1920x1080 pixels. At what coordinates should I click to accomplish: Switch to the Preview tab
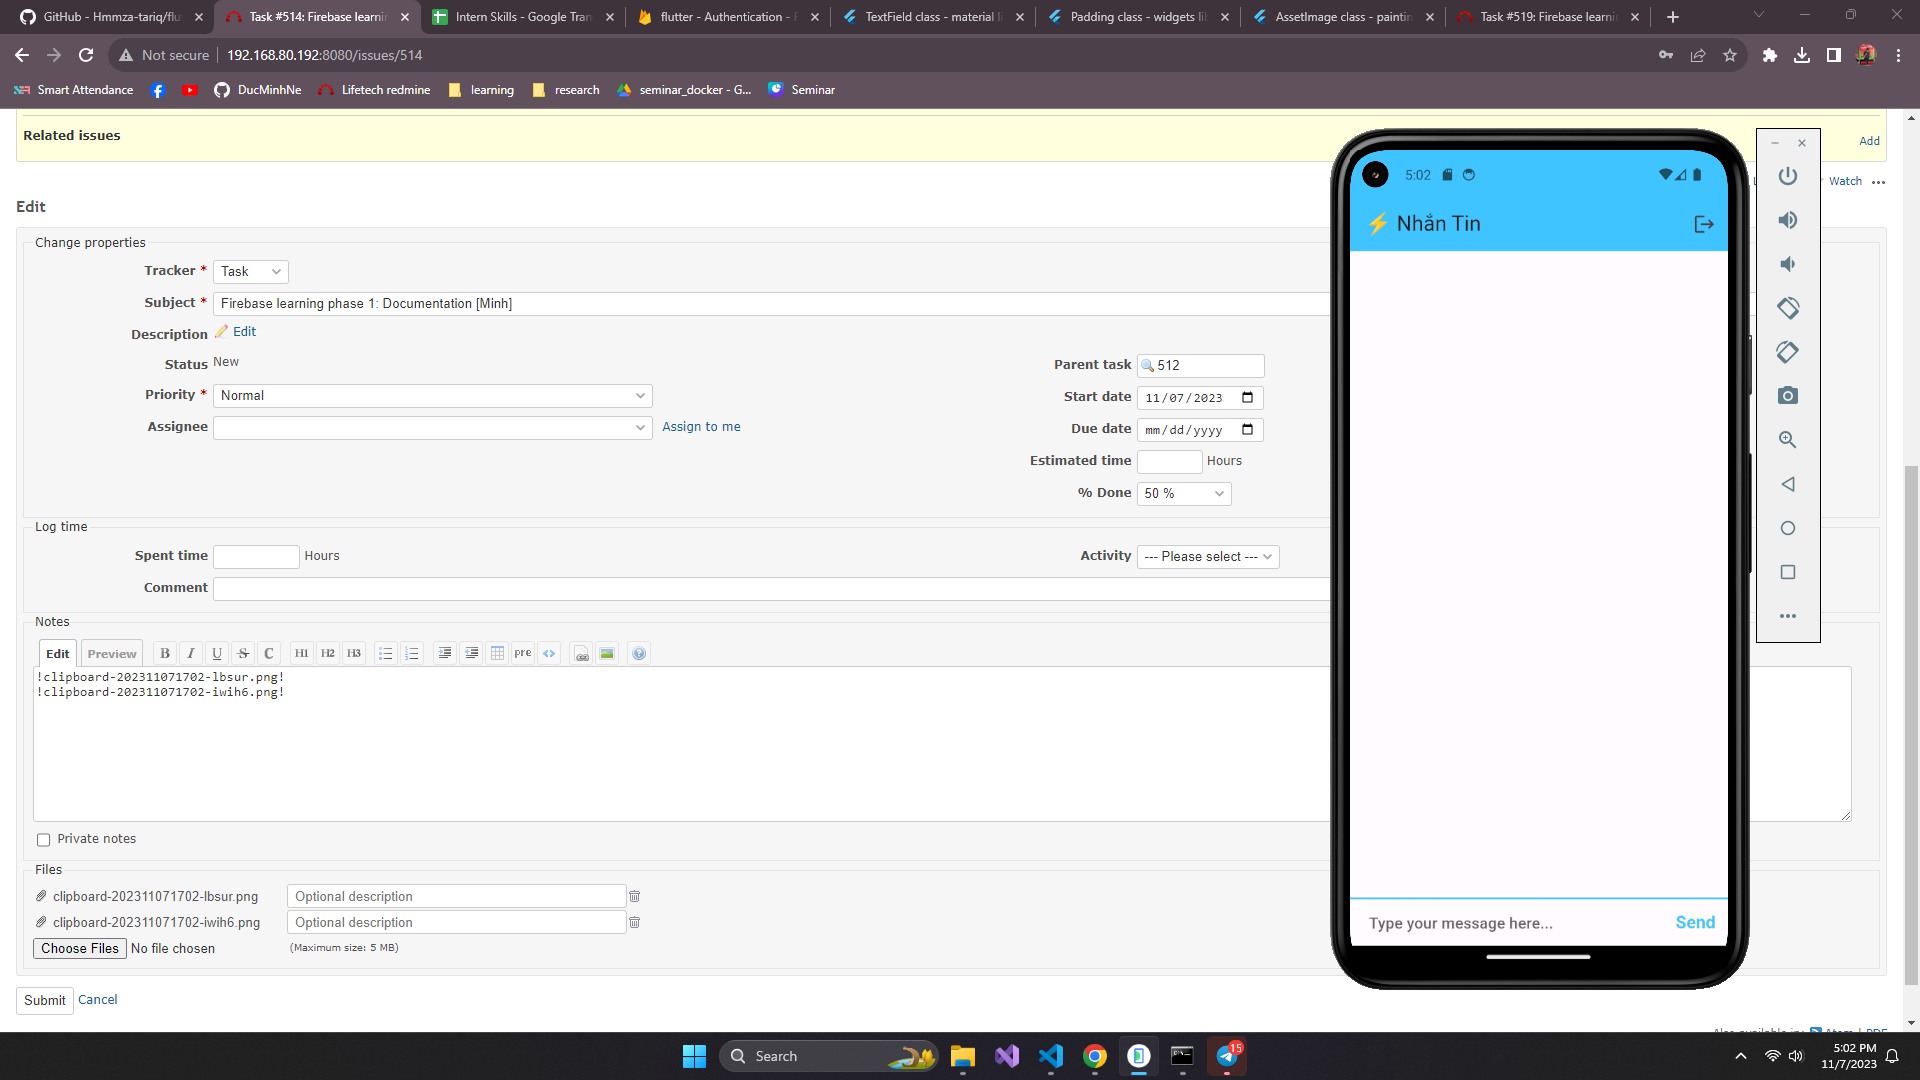[111, 654]
